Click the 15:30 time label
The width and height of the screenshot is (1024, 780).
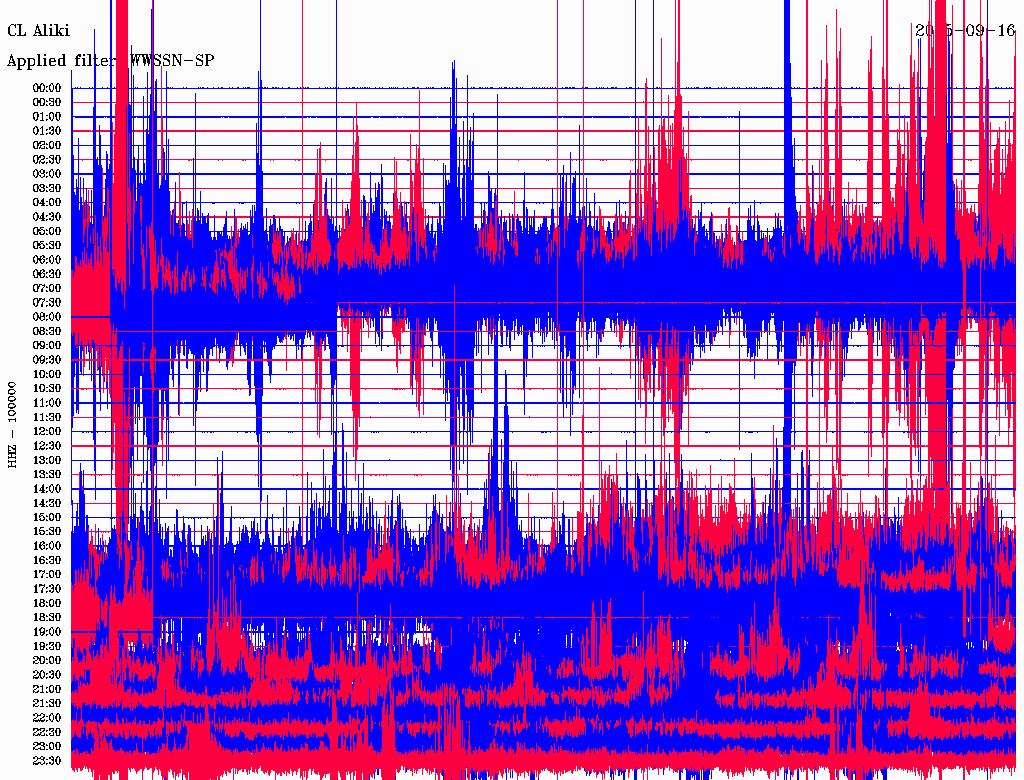click(47, 532)
